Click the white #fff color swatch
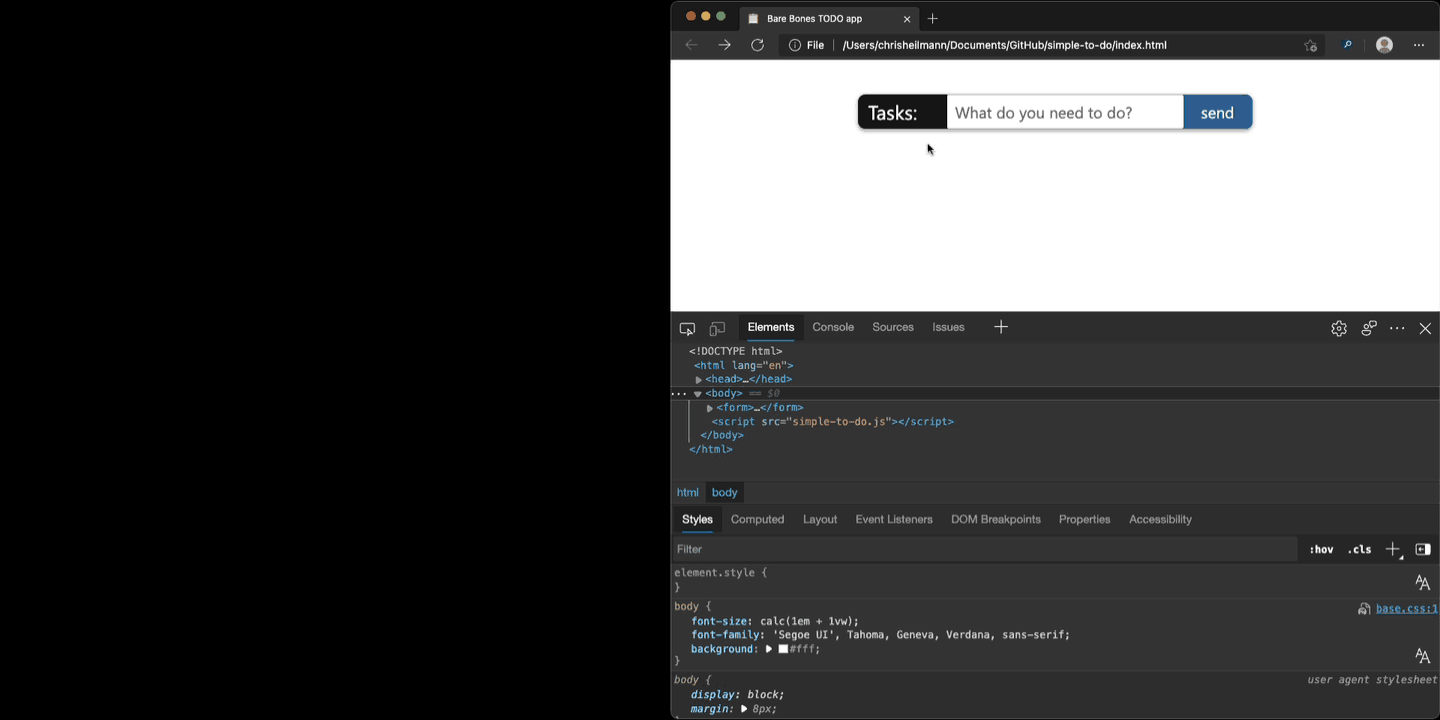Screen dimensions: 1440x720 (x=783, y=649)
